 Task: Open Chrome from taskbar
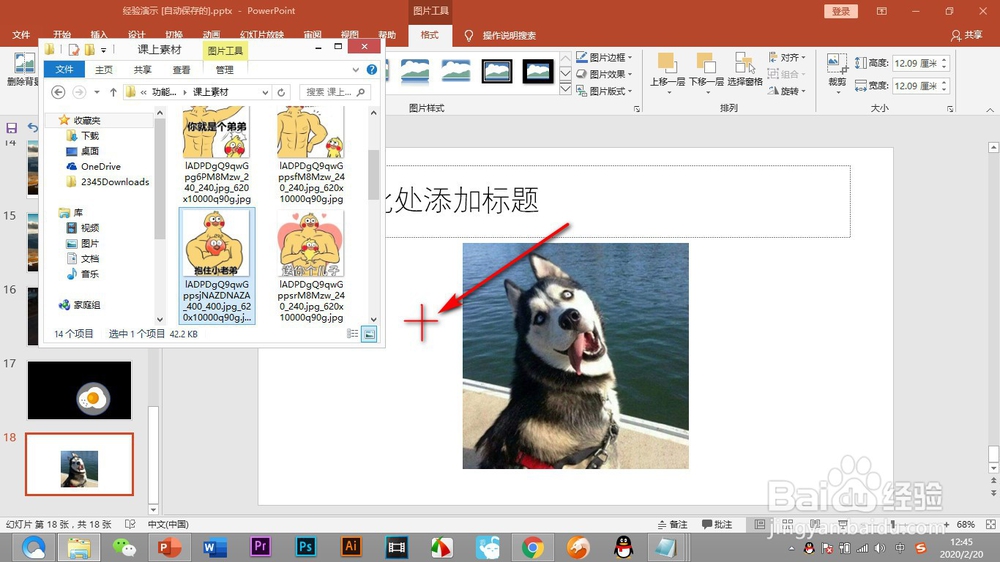pos(533,547)
